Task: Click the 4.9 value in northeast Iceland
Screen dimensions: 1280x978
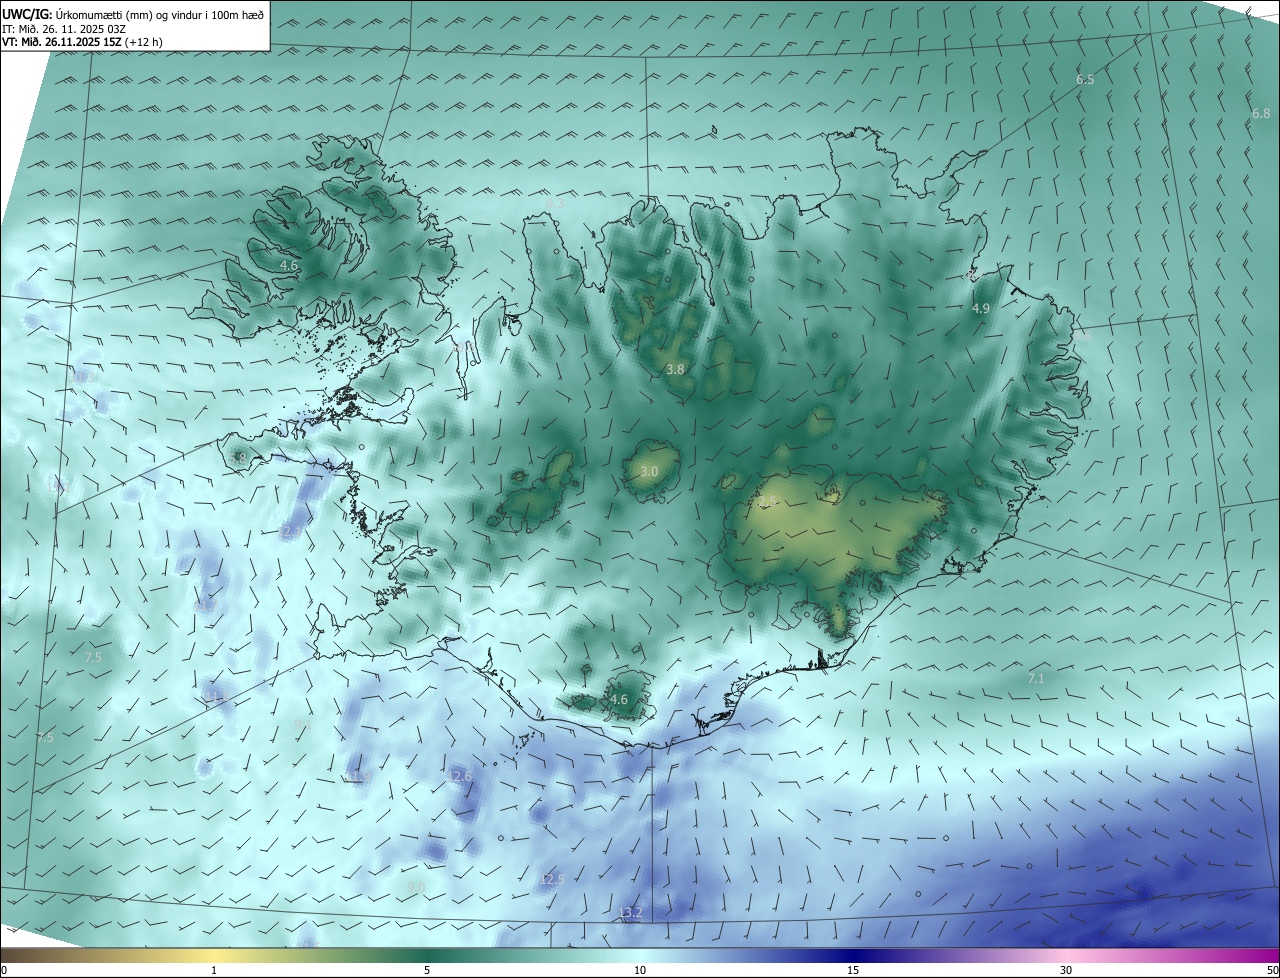Action: (981, 309)
